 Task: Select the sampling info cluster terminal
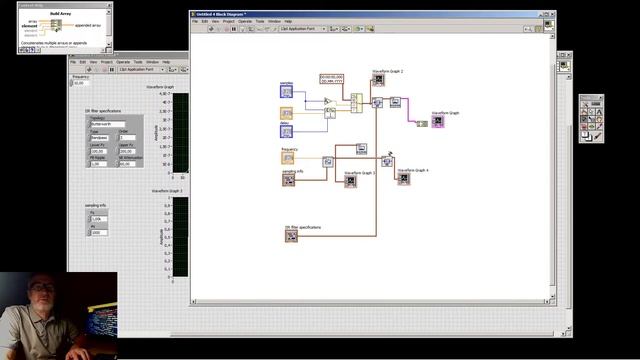(289, 180)
